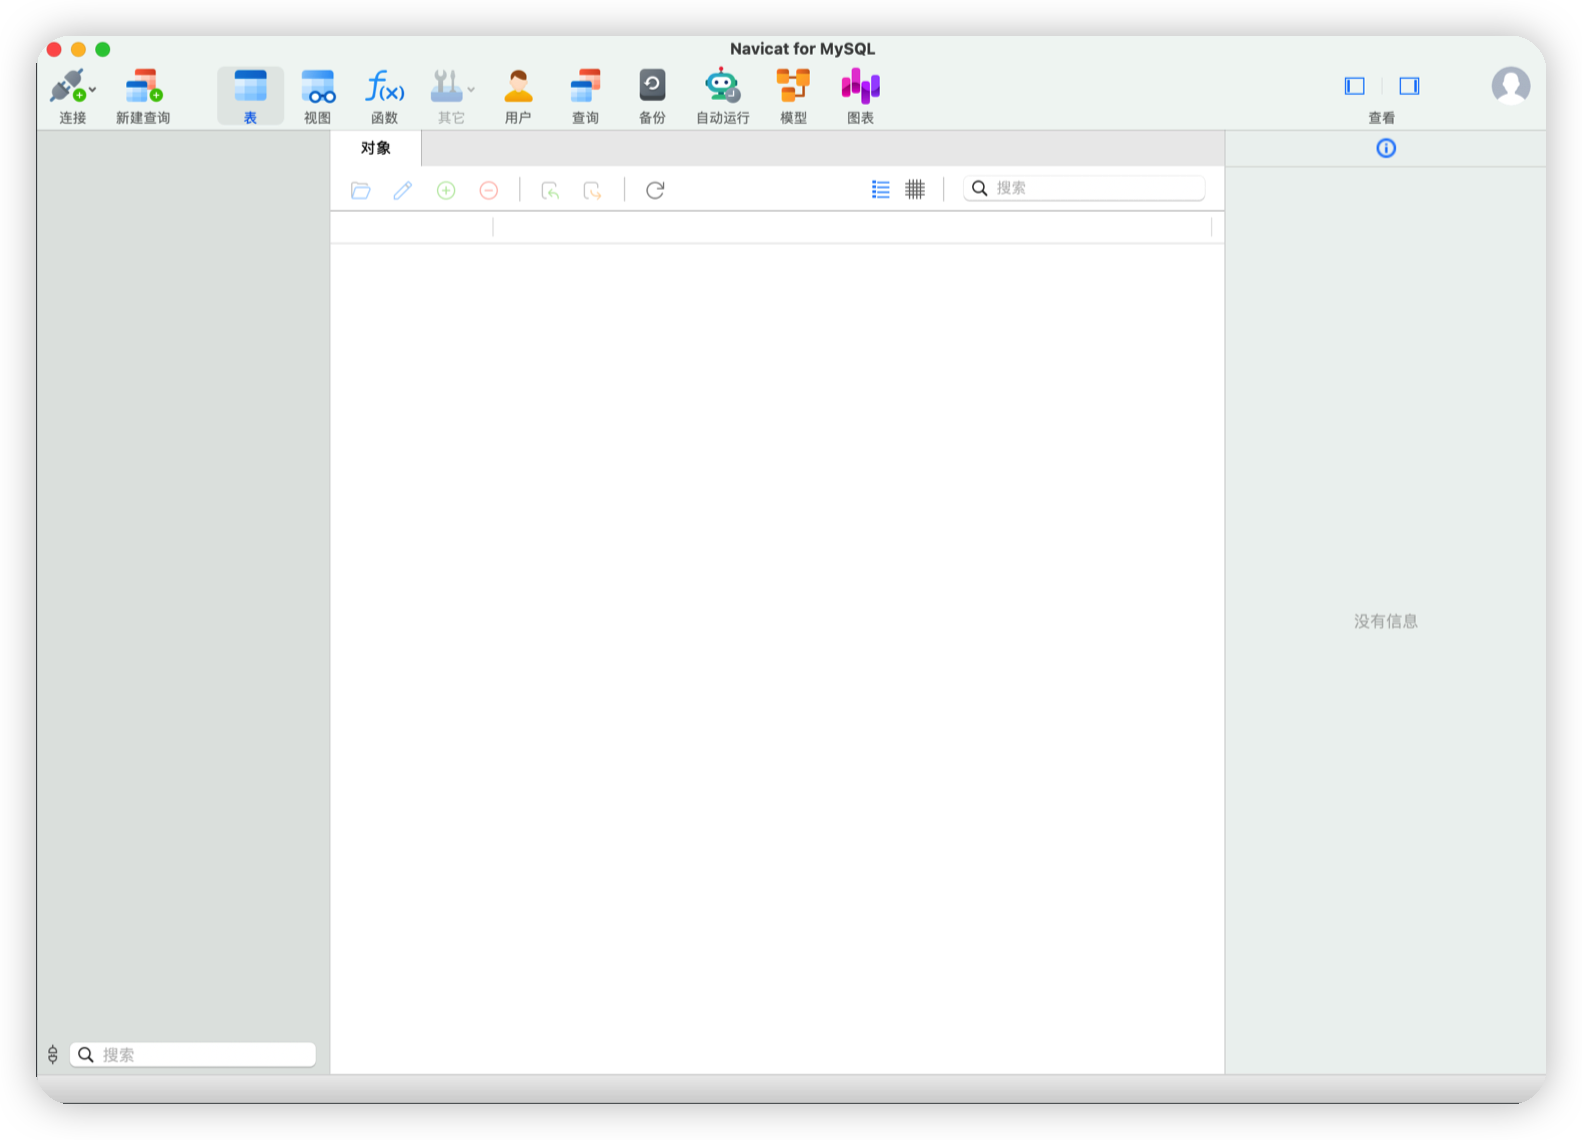1582x1140 pixels.
Task: Open the 函数 f(x) functions icon
Action: pos(385,86)
